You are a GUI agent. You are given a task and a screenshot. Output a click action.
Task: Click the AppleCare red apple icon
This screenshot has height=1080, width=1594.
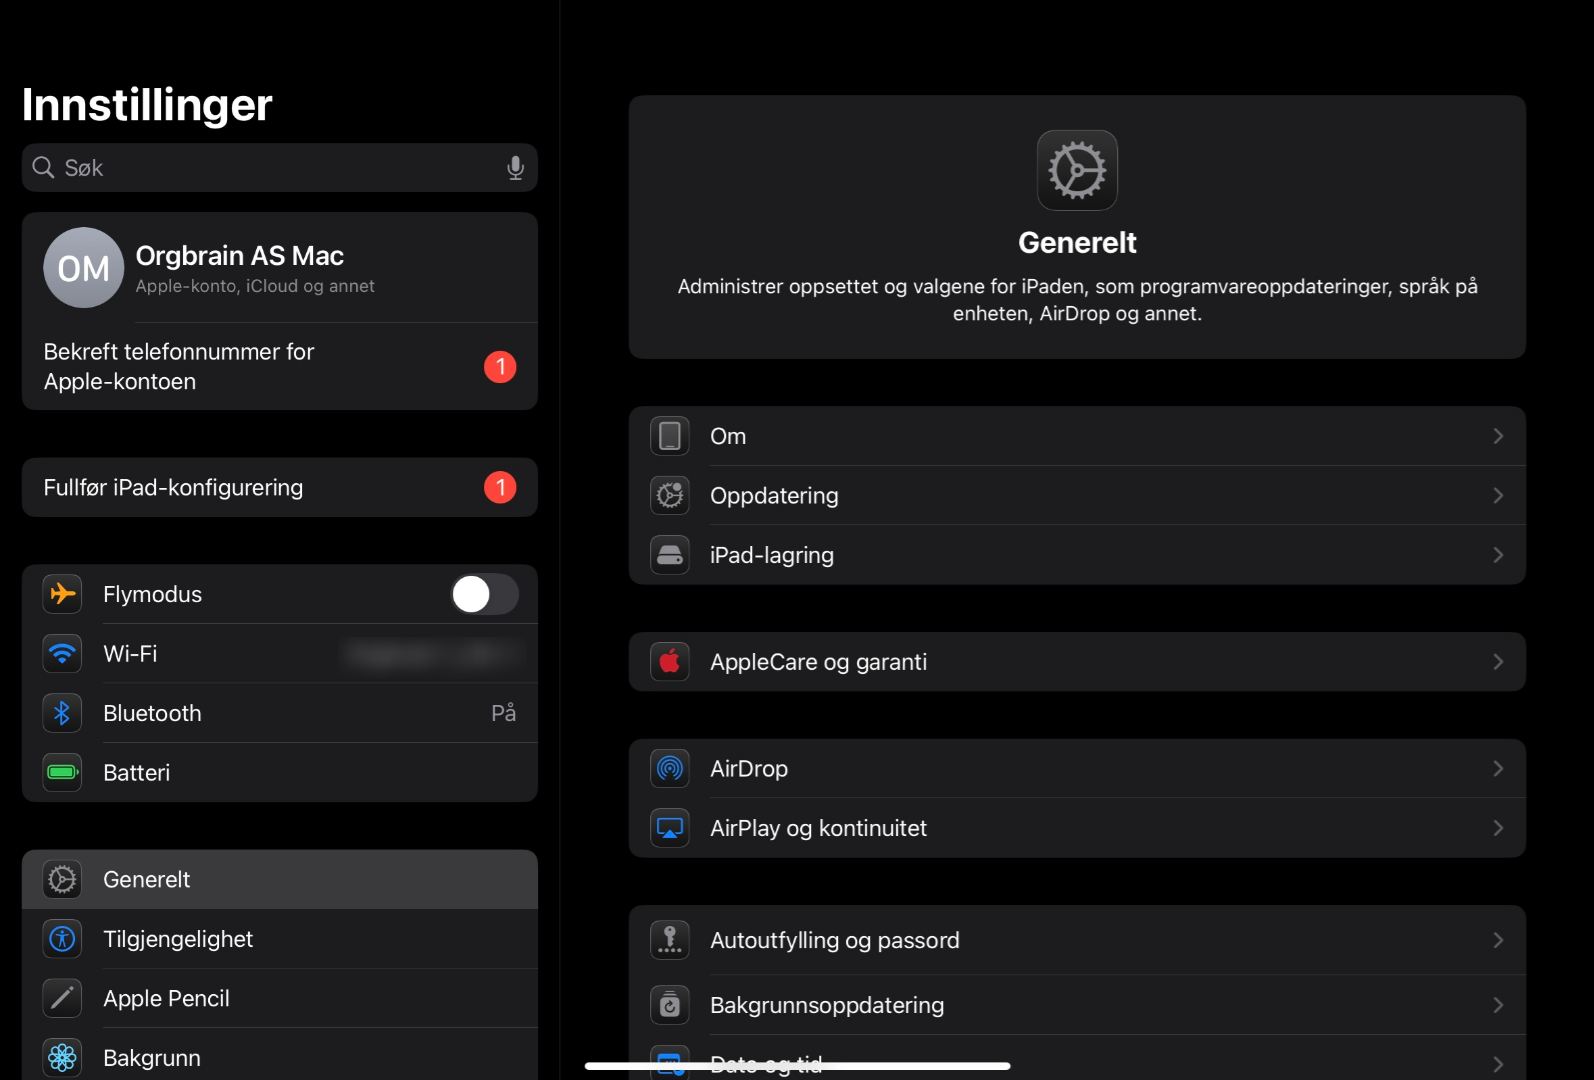[670, 662]
